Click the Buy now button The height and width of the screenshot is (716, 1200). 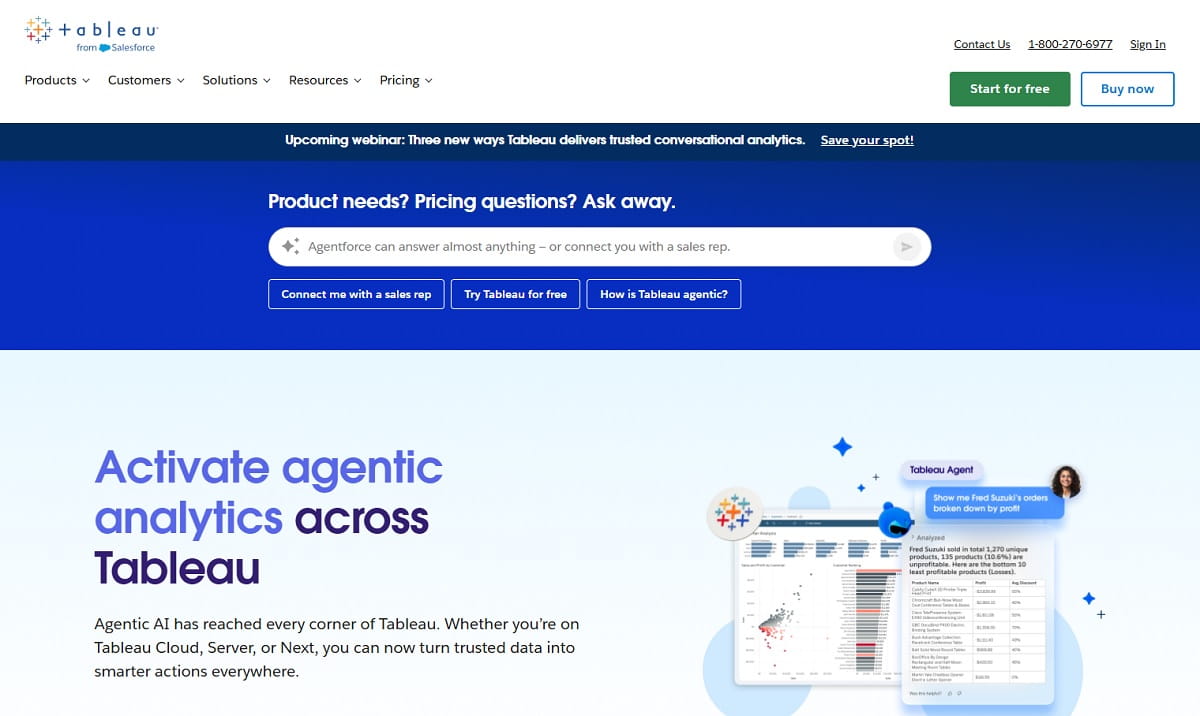tap(1127, 89)
